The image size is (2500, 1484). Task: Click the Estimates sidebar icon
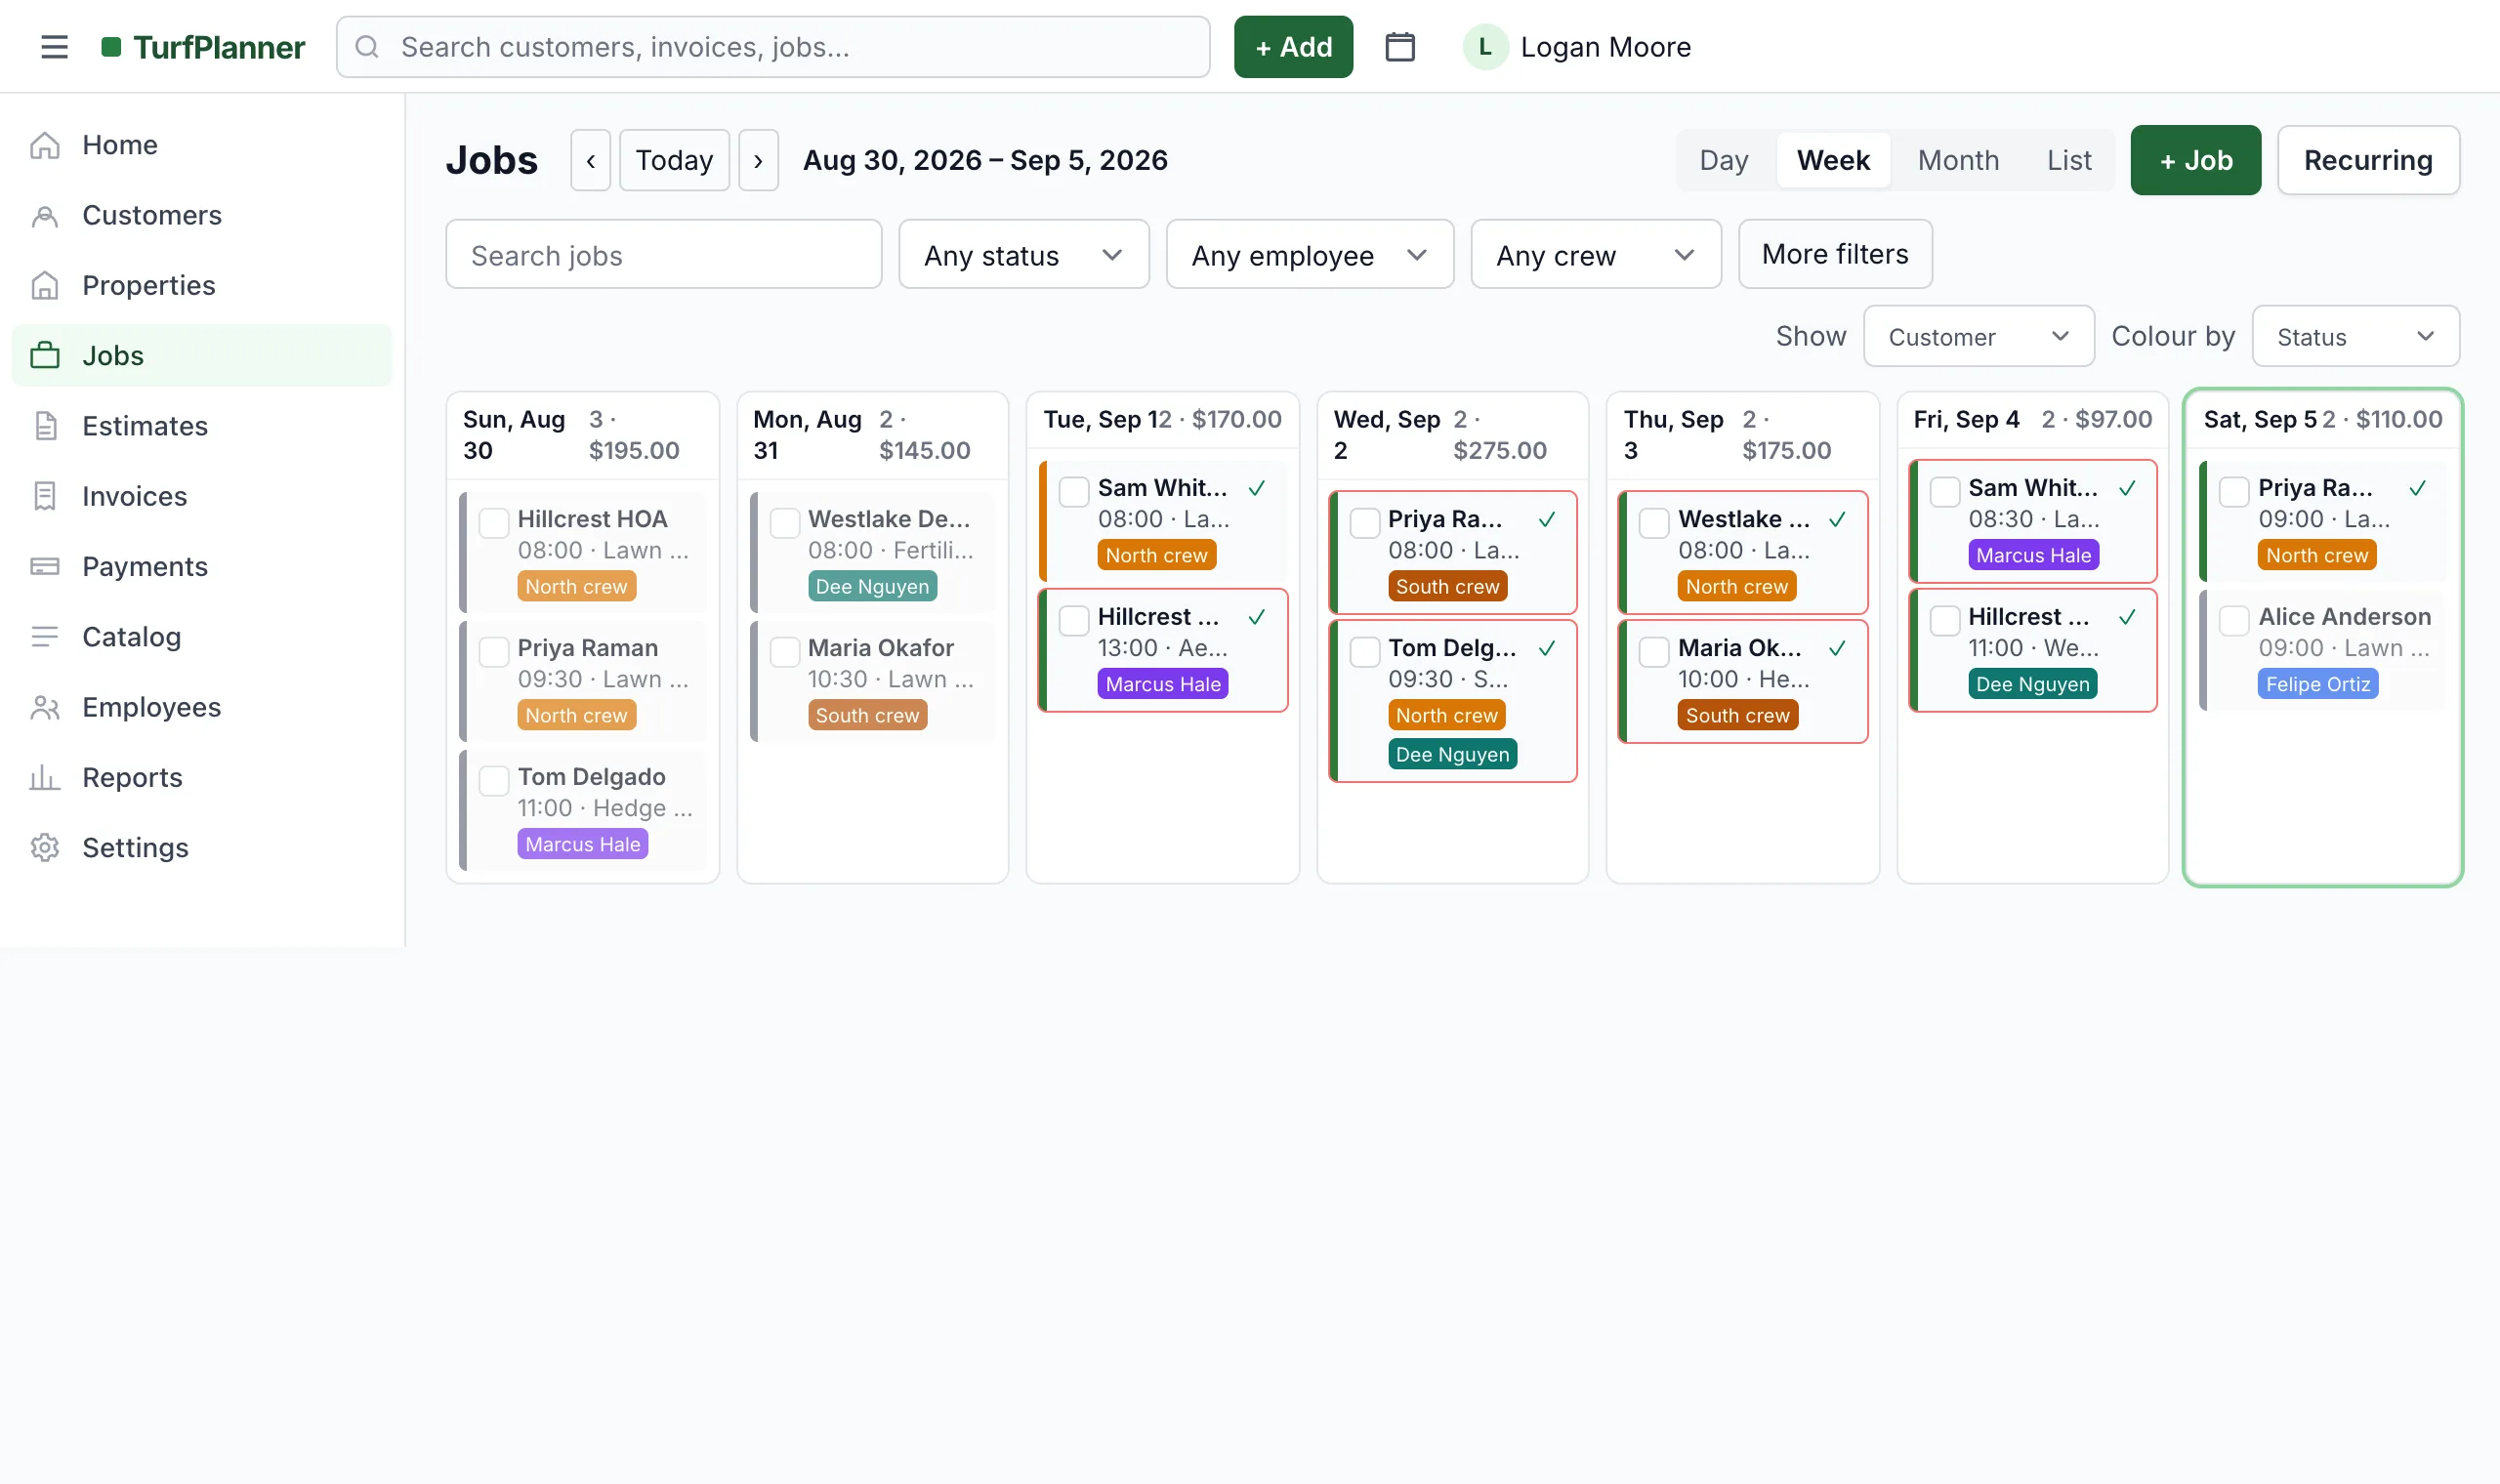point(45,426)
